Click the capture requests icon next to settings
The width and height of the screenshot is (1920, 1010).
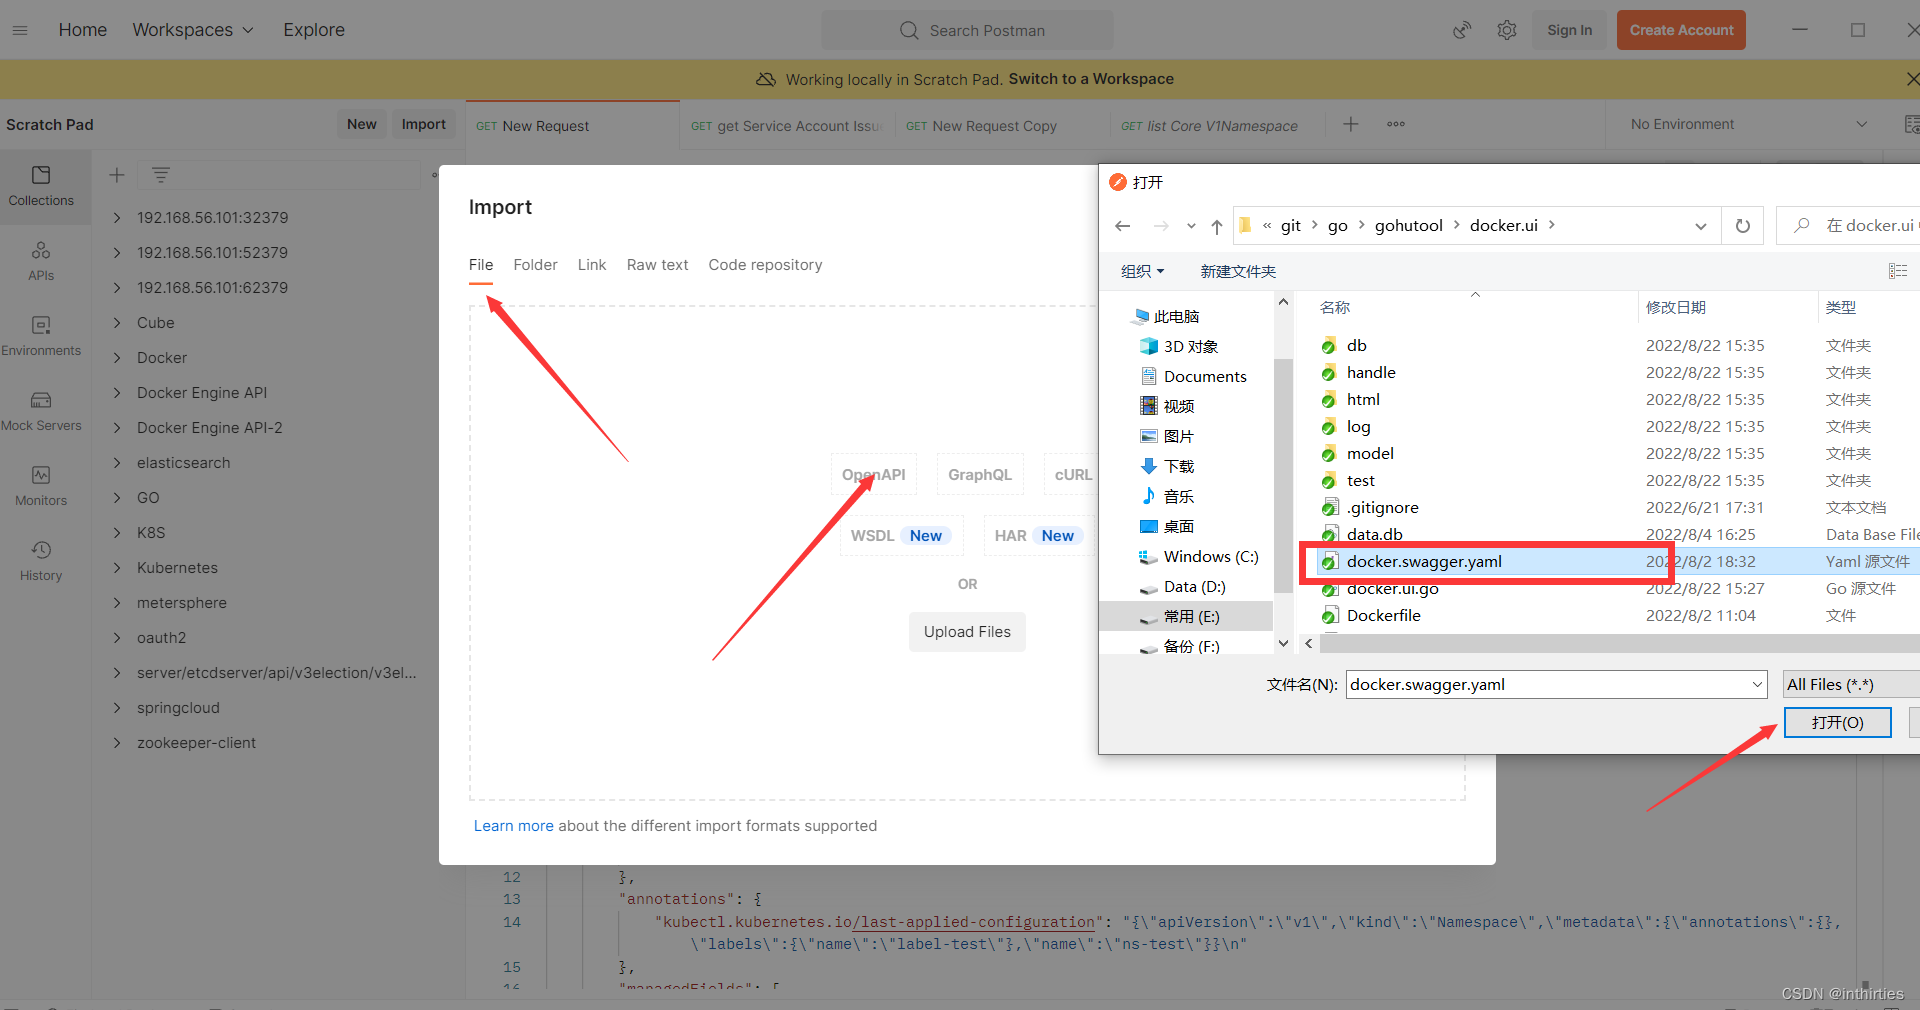point(1462,30)
